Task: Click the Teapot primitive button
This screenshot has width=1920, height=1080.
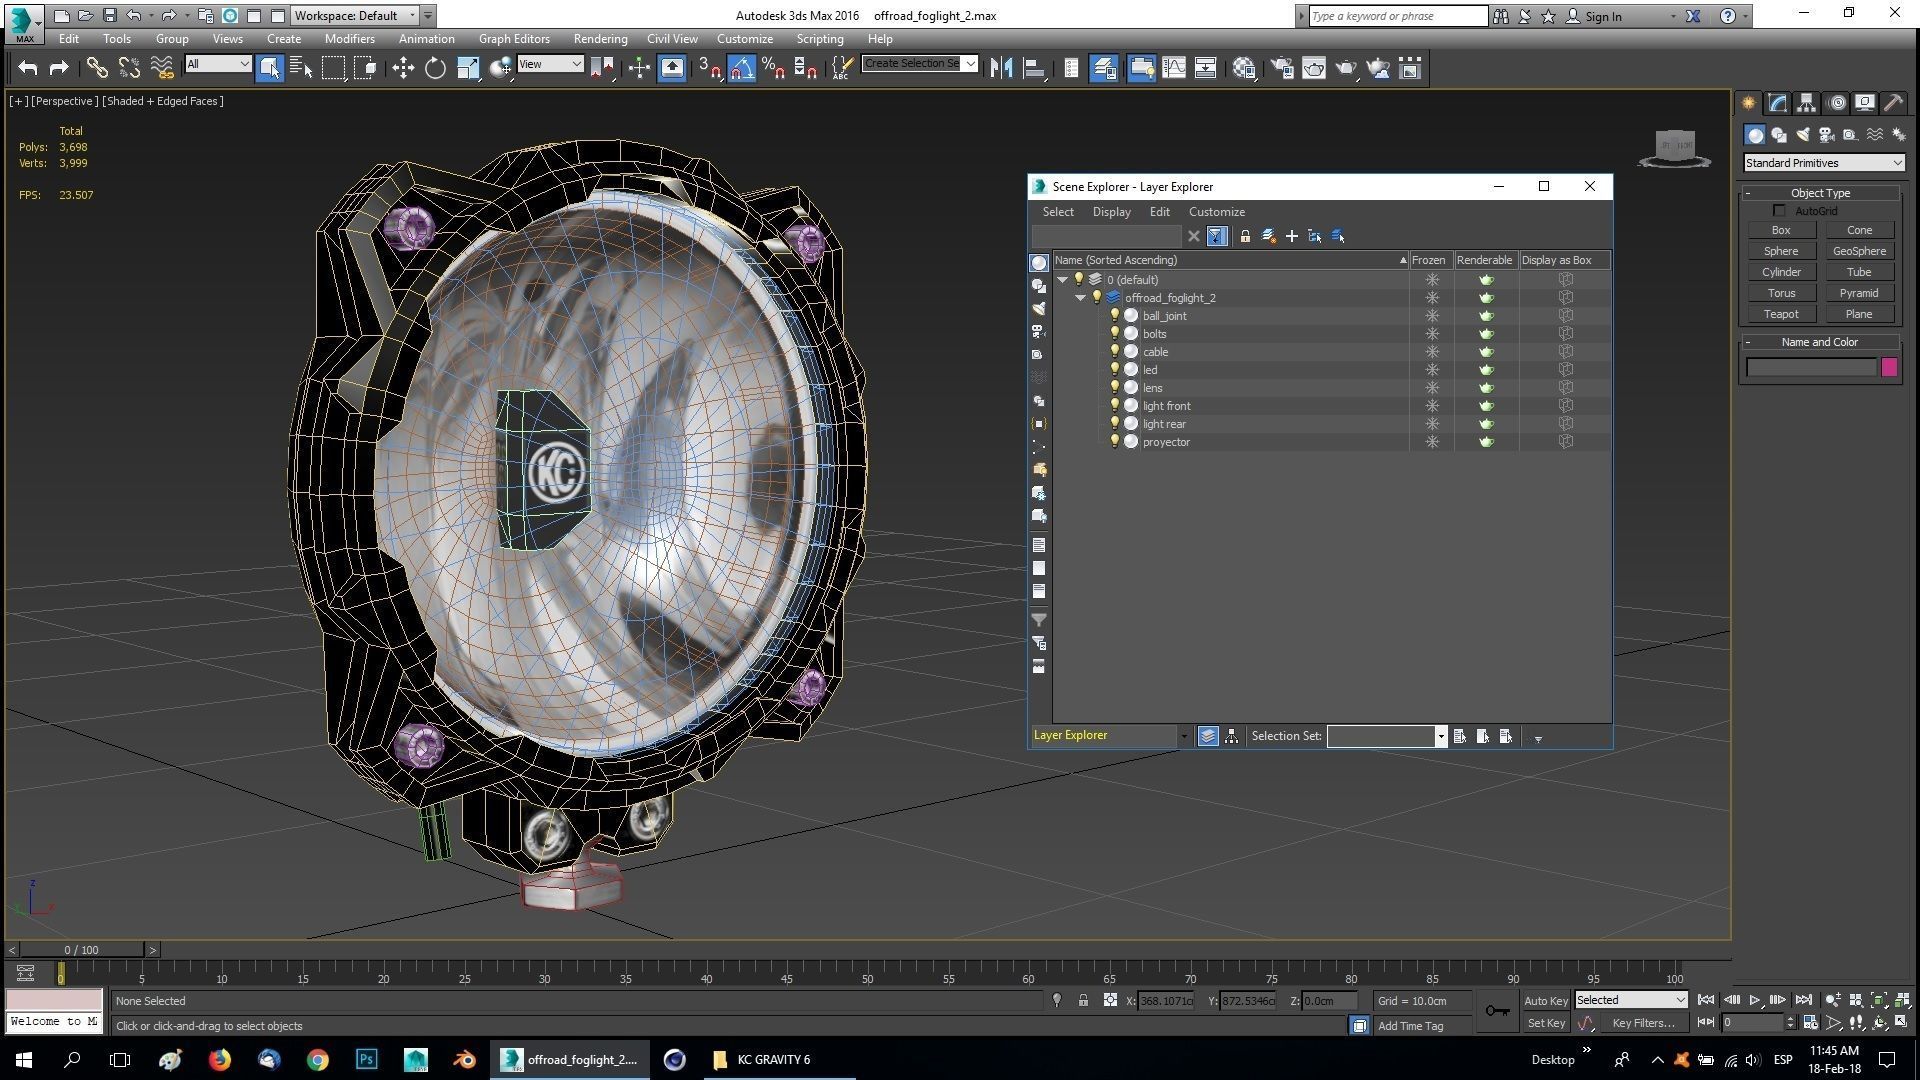Action: point(1781,314)
